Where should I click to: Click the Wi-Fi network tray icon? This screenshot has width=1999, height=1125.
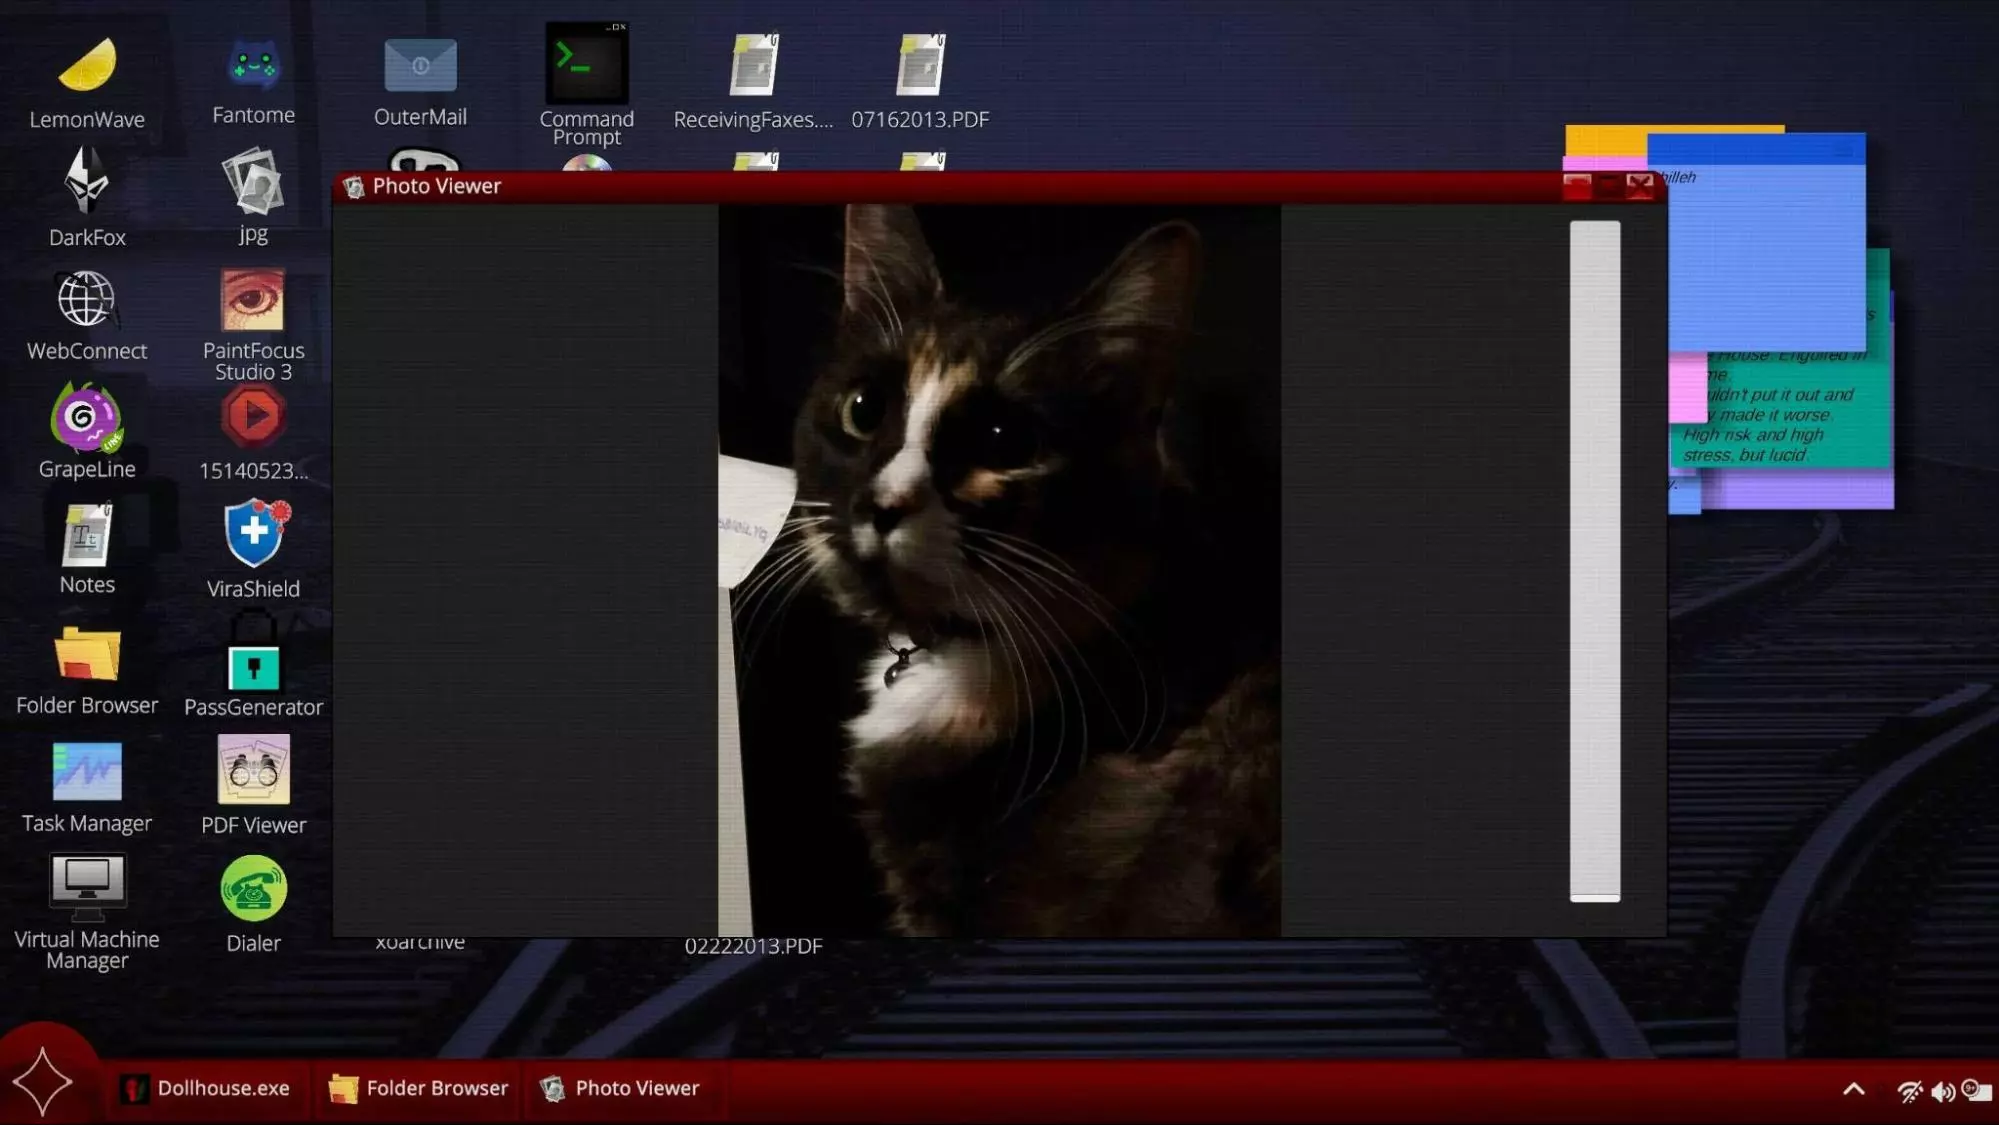(1909, 1091)
